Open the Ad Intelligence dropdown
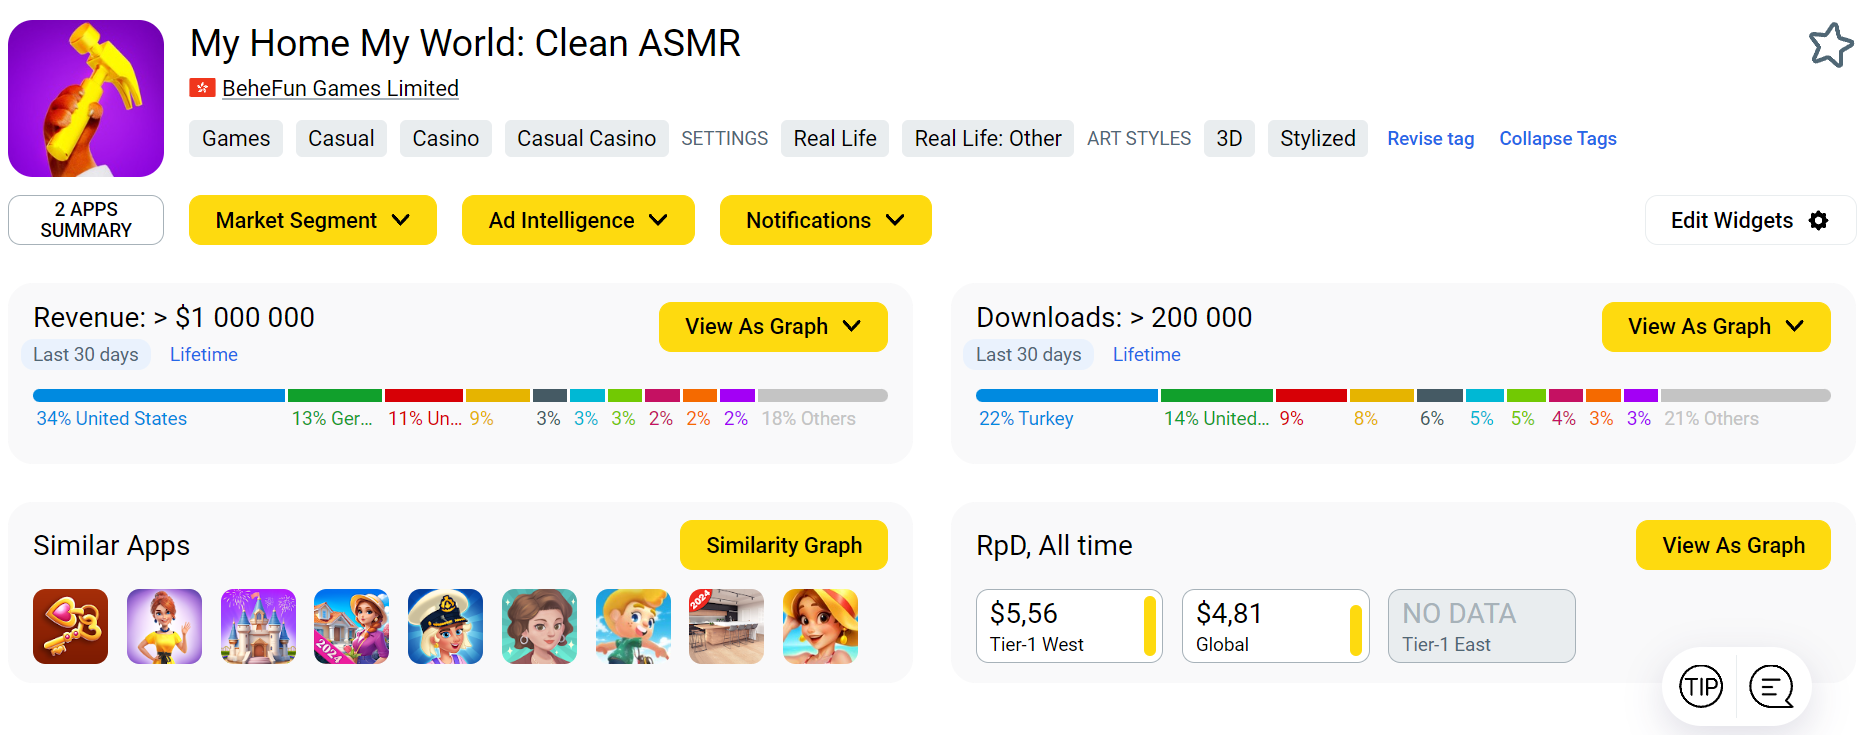1875x735 pixels. (x=577, y=220)
